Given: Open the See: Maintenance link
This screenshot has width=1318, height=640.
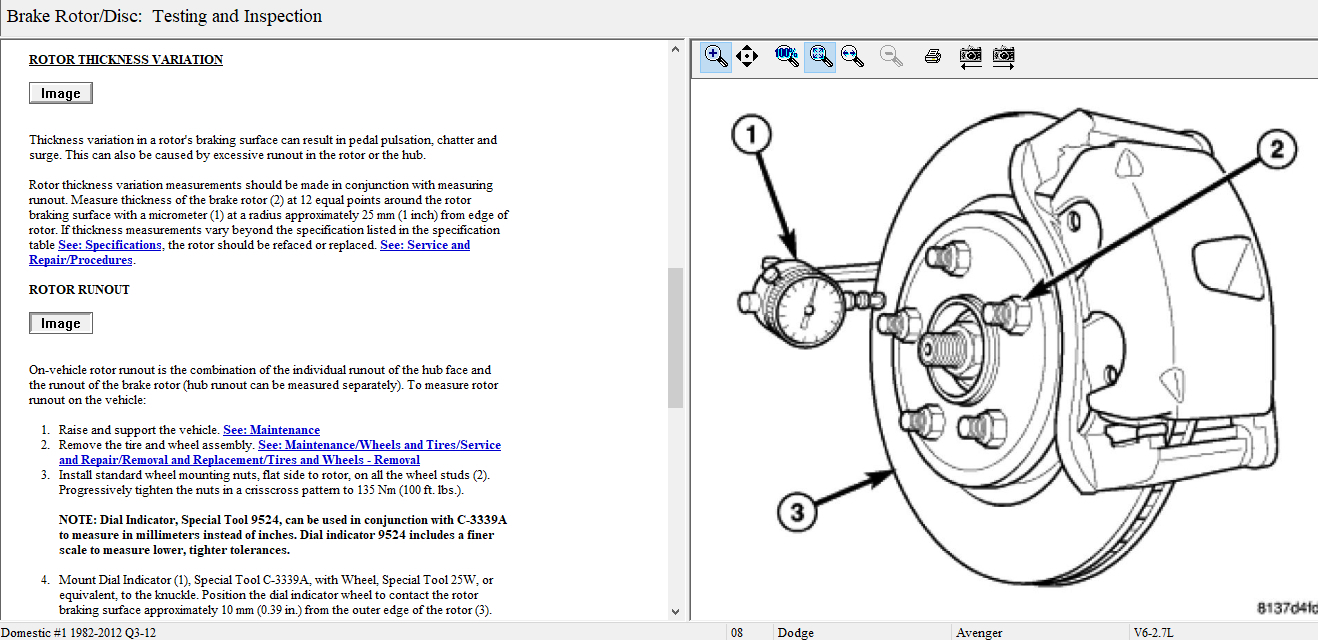Looking at the screenshot, I should click(x=272, y=430).
